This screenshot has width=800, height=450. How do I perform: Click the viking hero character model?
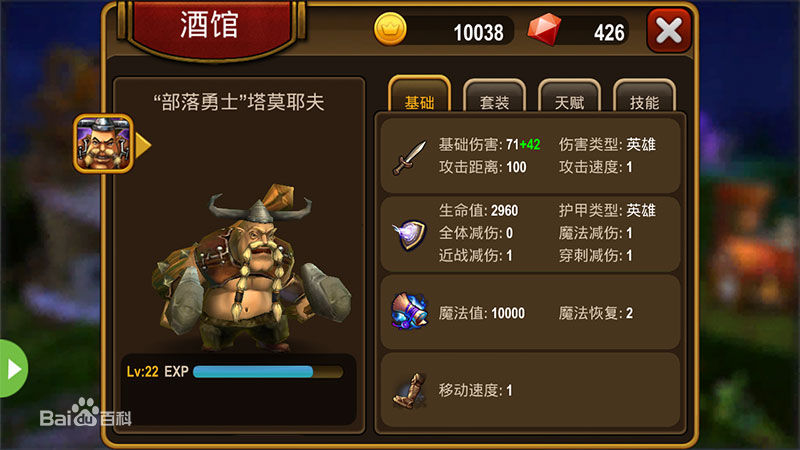pyautogui.click(x=252, y=268)
